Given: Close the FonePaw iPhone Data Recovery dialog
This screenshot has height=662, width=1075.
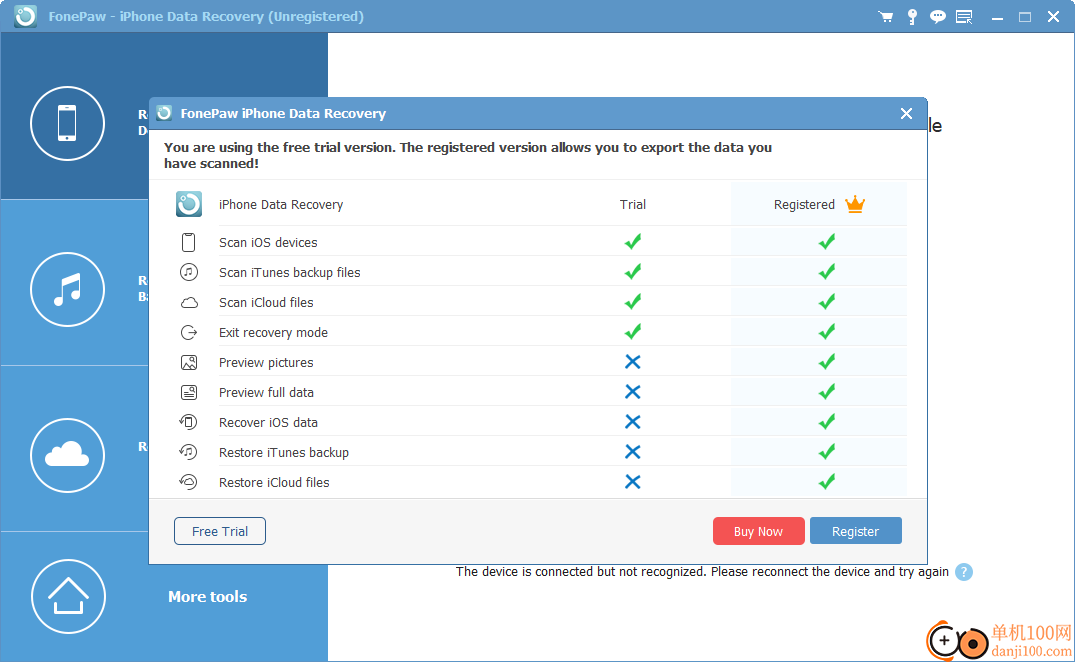Looking at the screenshot, I should tap(906, 114).
